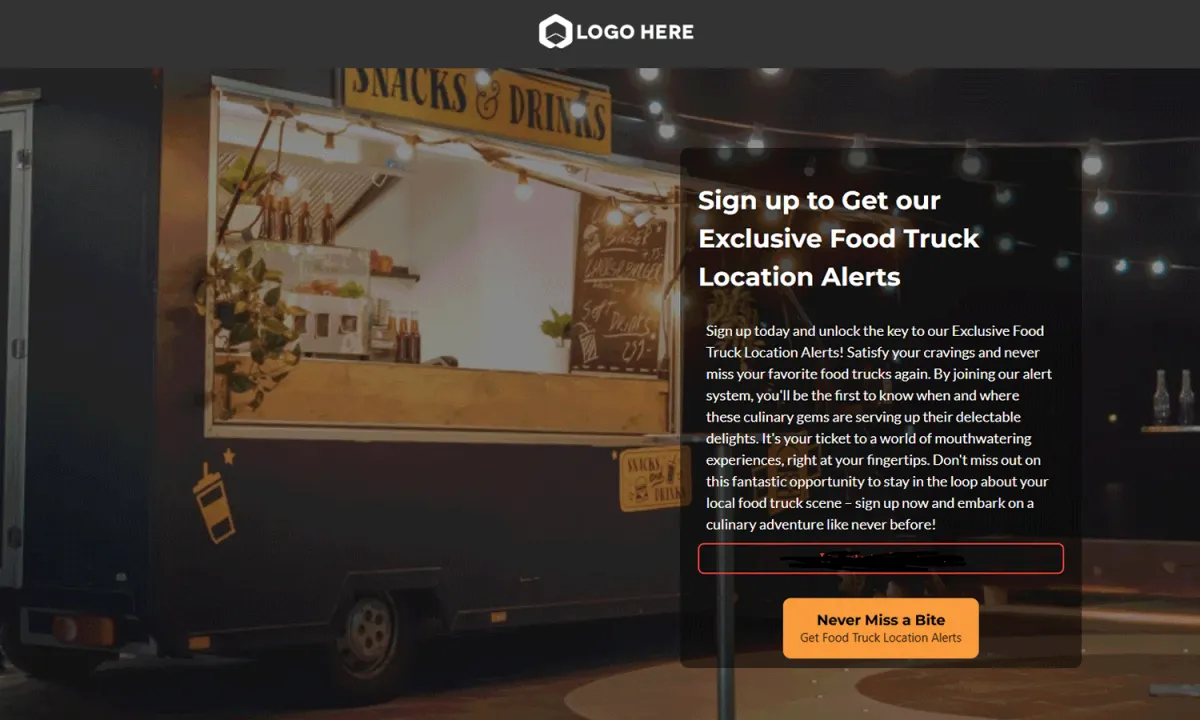The width and height of the screenshot is (1200, 720).
Task: Click the bottles on the truck's upper shelf
Action: pyautogui.click(x=297, y=219)
